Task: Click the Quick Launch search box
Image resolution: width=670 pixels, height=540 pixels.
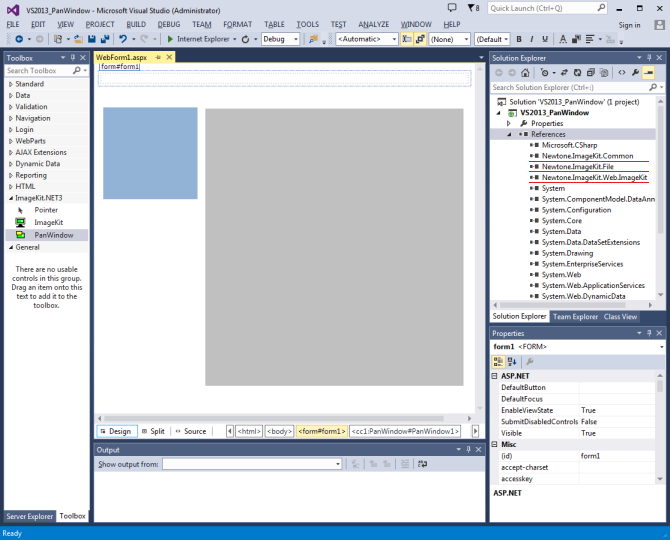Action: [x=547, y=8]
